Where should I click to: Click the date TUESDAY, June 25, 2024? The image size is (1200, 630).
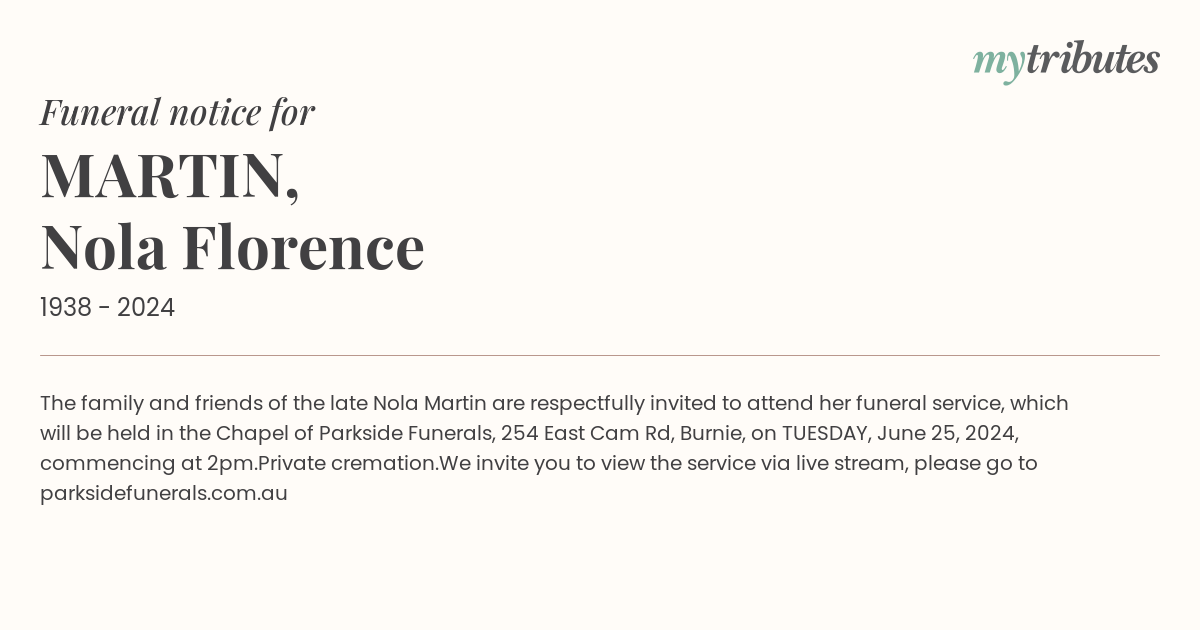click(899, 433)
